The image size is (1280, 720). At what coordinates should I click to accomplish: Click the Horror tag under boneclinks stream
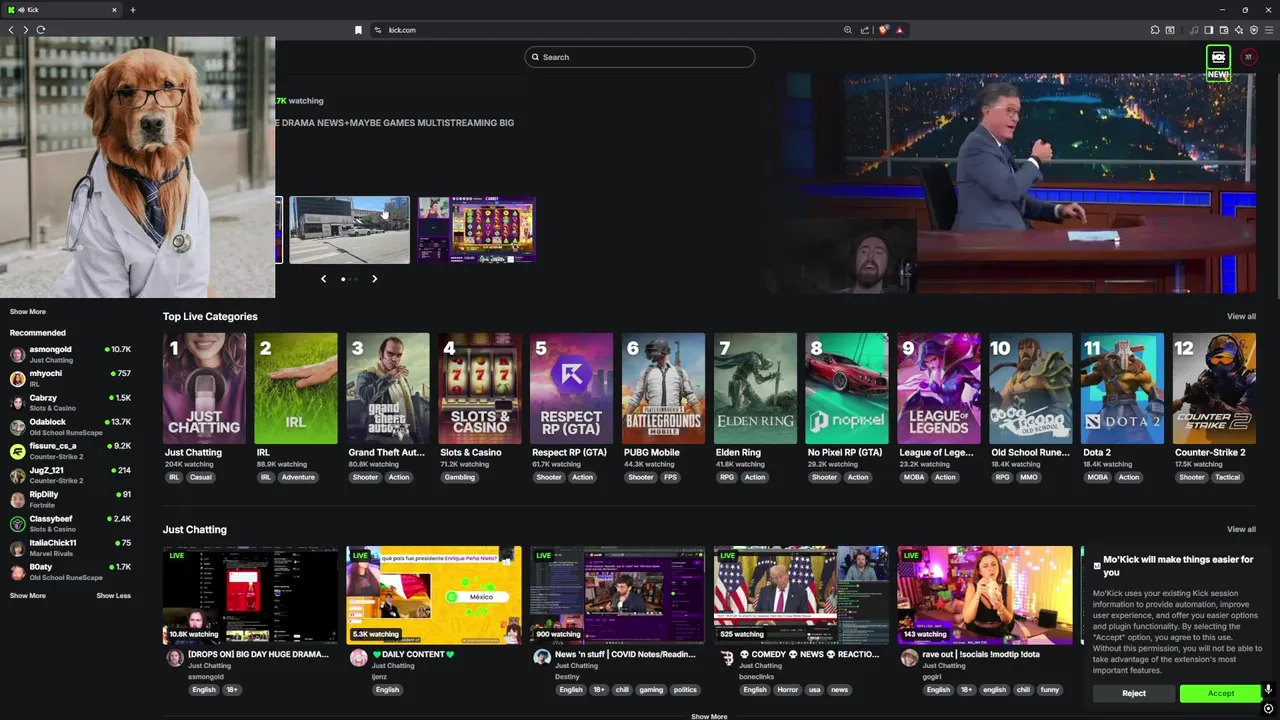[788, 690]
